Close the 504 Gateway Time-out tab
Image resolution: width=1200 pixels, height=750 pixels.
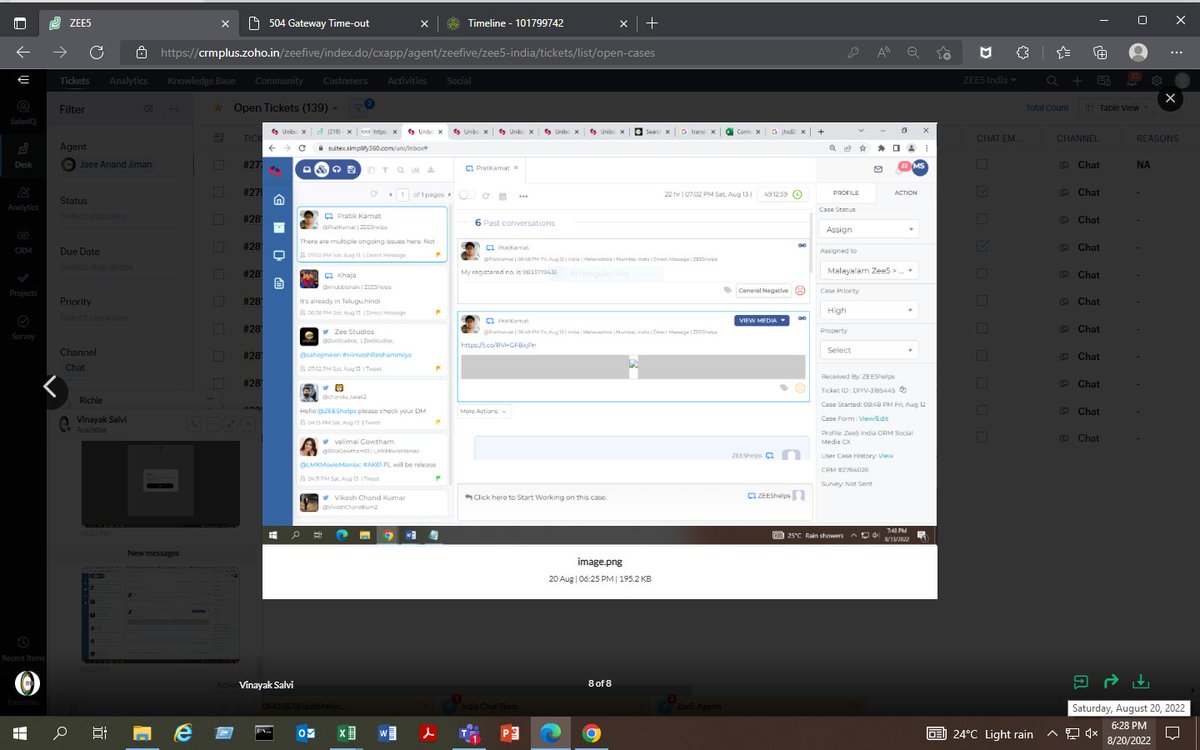[x=425, y=23]
